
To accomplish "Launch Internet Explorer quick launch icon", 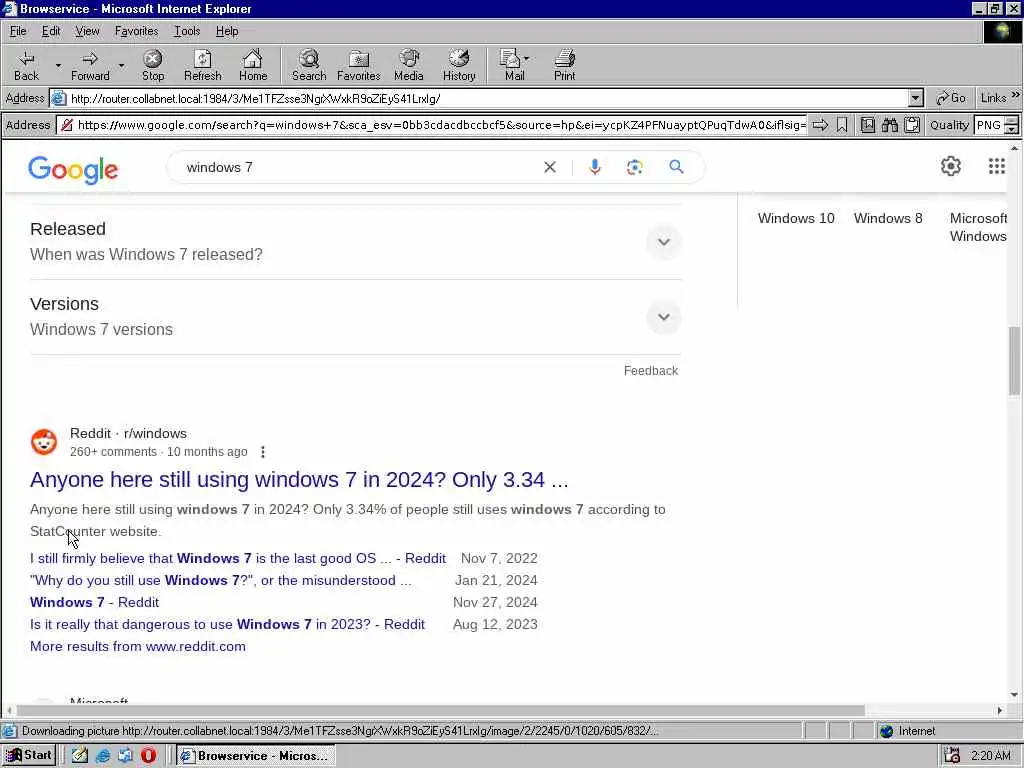I will click(103, 756).
